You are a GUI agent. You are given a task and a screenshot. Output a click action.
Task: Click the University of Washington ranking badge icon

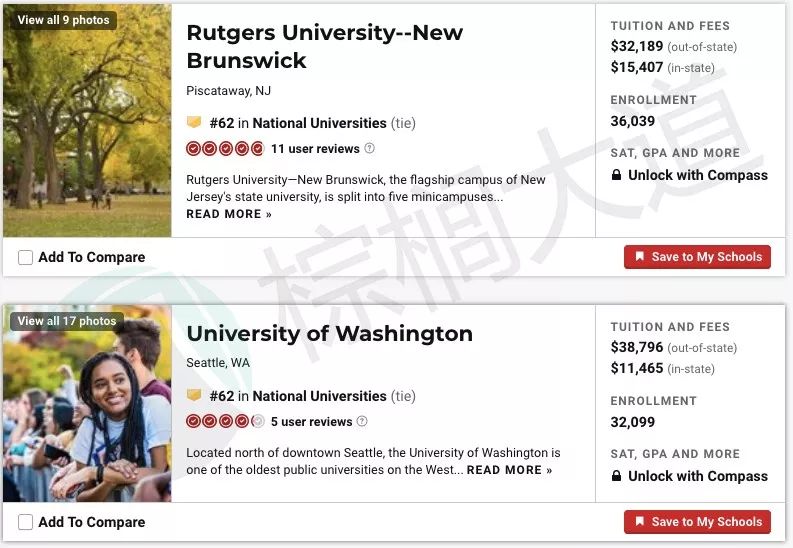tap(194, 395)
